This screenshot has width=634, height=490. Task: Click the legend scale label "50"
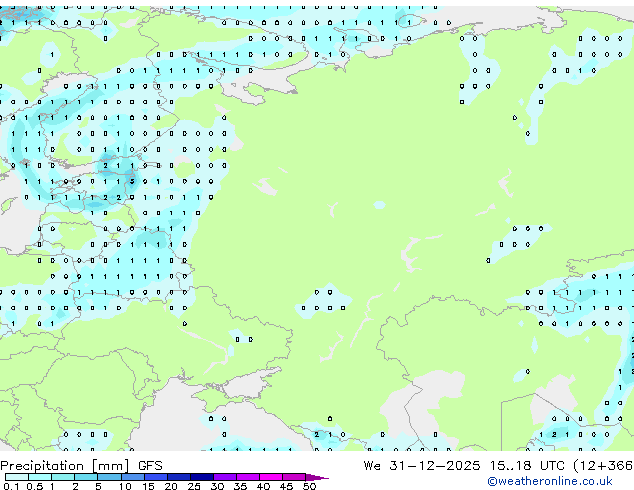click(x=309, y=486)
